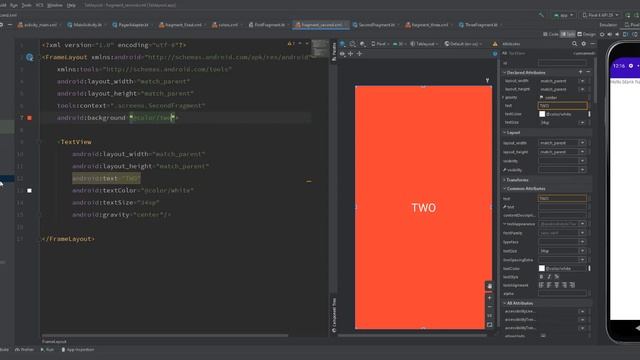The height and width of the screenshot is (360, 640).
Task: Click the orientation toggle icon in design toolbar
Action: point(353,44)
